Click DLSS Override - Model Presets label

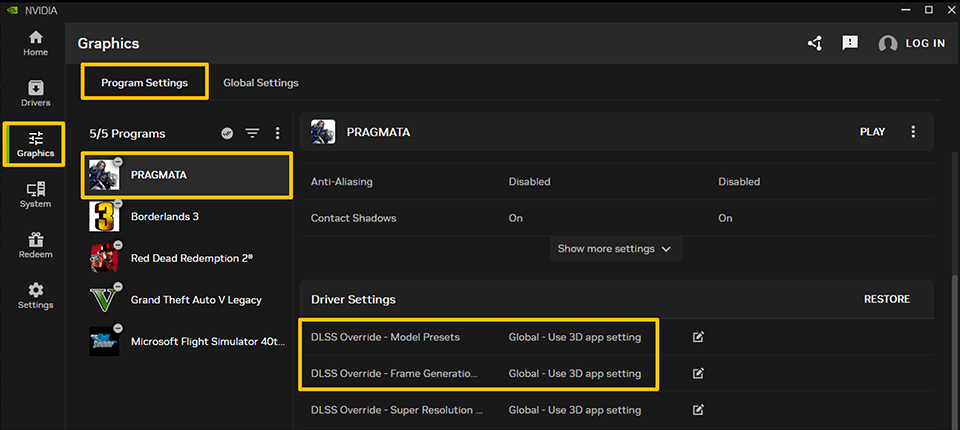point(385,338)
